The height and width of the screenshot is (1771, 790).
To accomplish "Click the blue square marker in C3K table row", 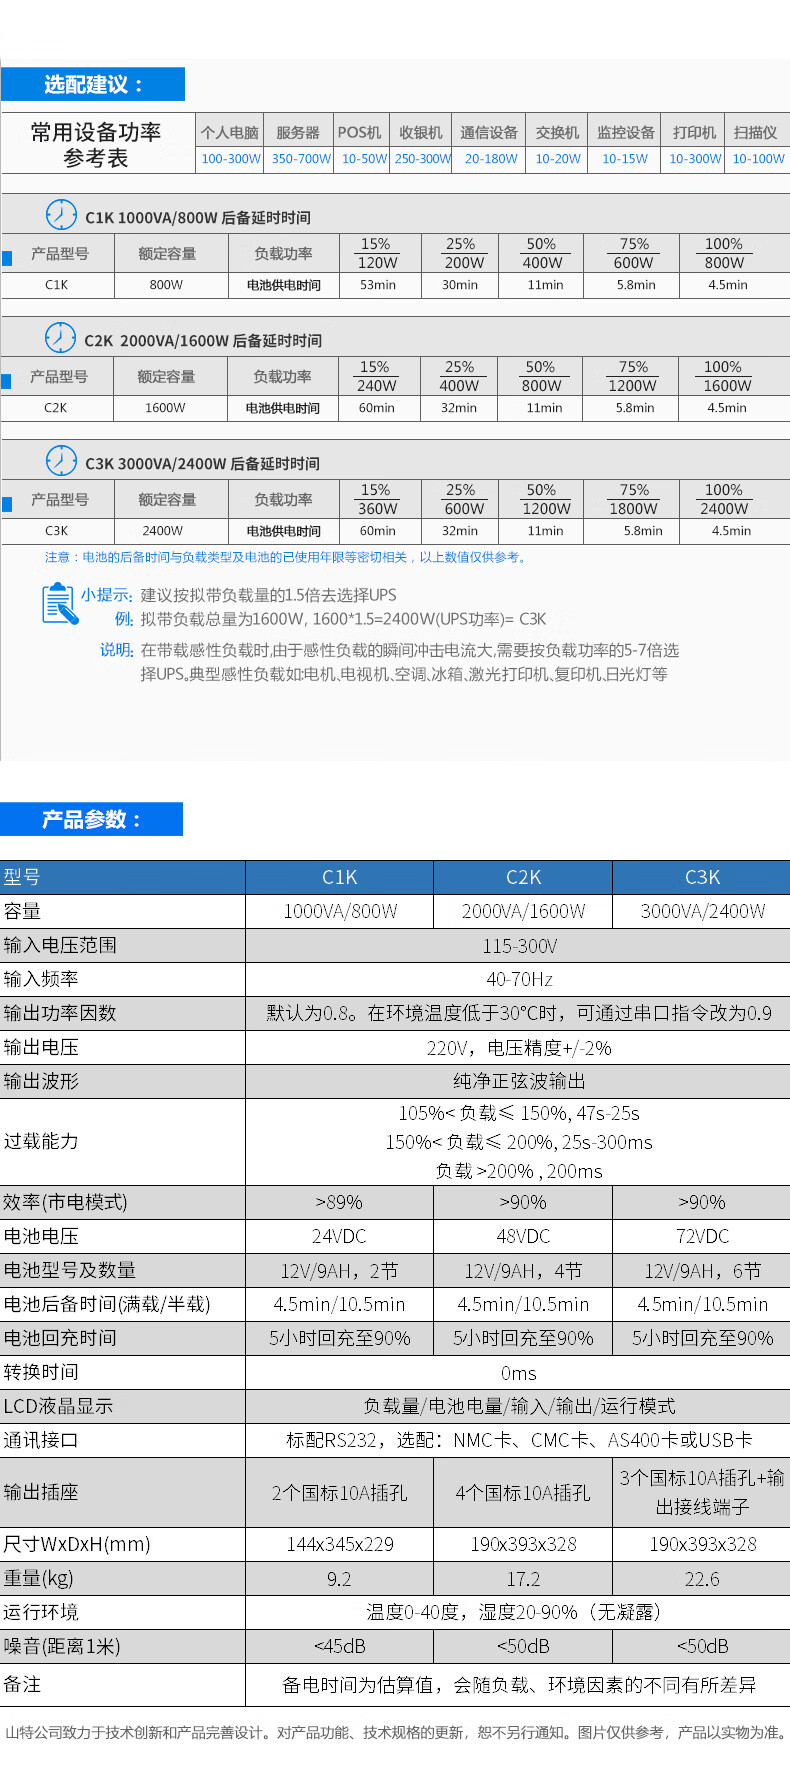I will (7, 504).
